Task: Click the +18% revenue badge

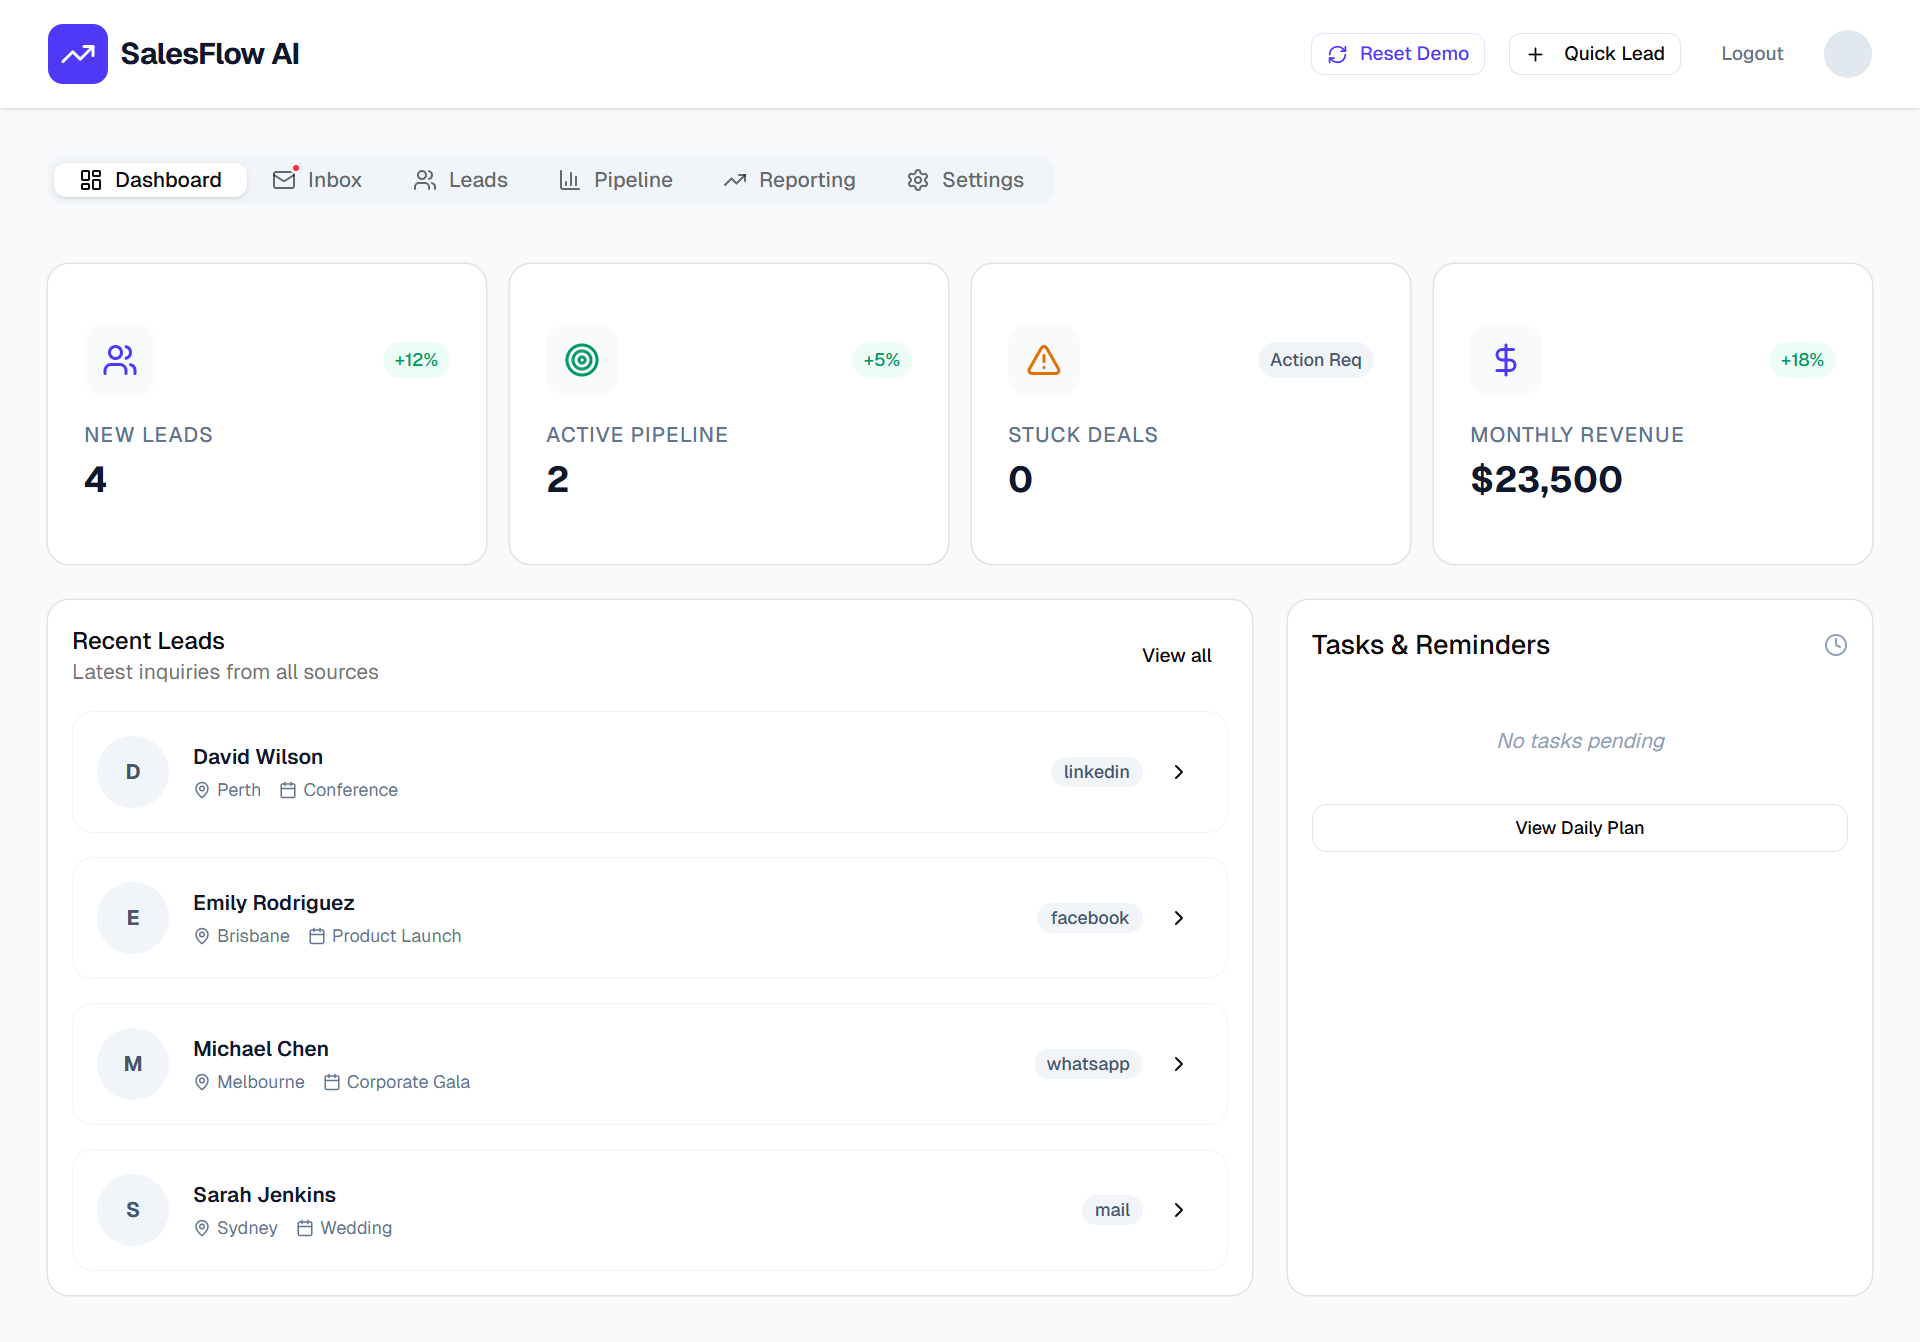Action: pyautogui.click(x=1802, y=360)
